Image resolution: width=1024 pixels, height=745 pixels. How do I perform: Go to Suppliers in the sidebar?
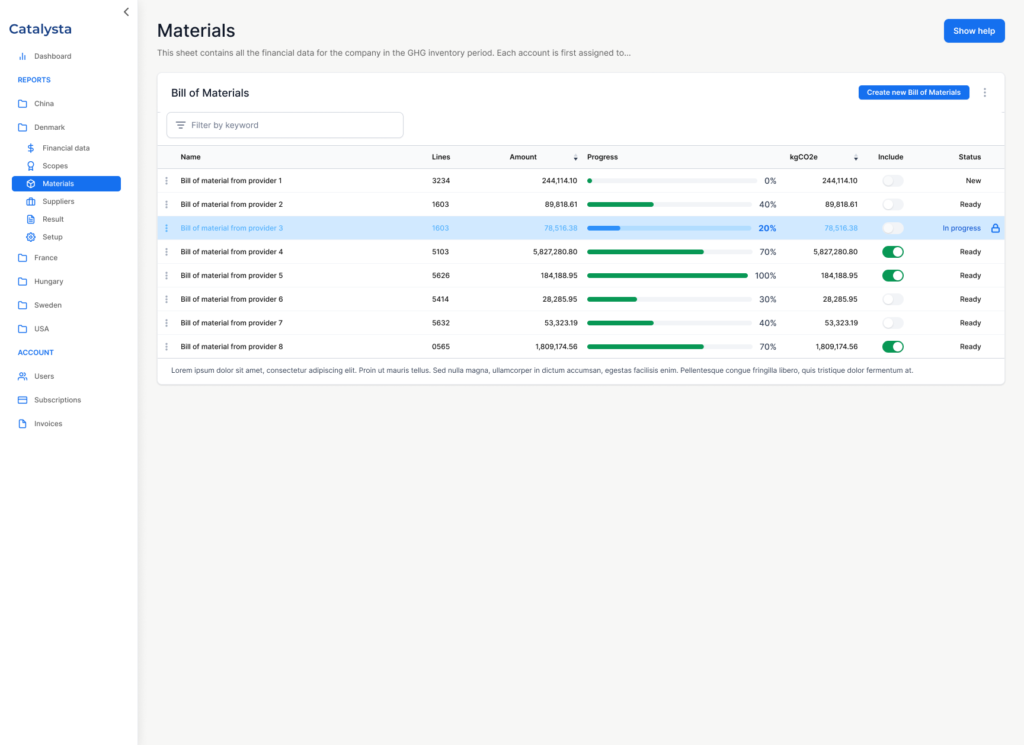pyautogui.click(x=58, y=201)
